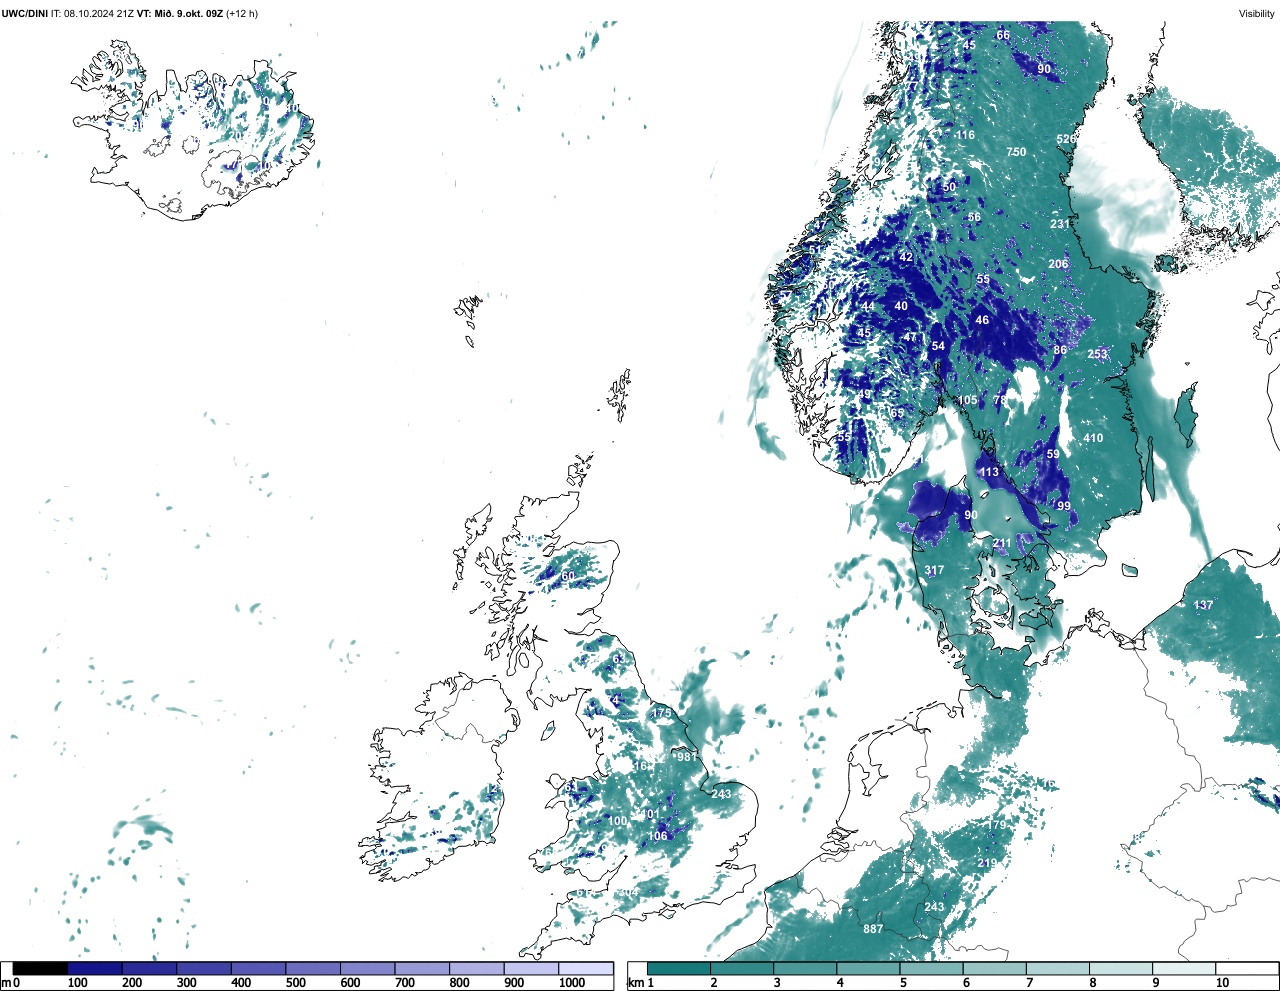Screen dimensions: 1280x991
Task: Click the map value '54' in southern Norway
Action: [x=938, y=346]
